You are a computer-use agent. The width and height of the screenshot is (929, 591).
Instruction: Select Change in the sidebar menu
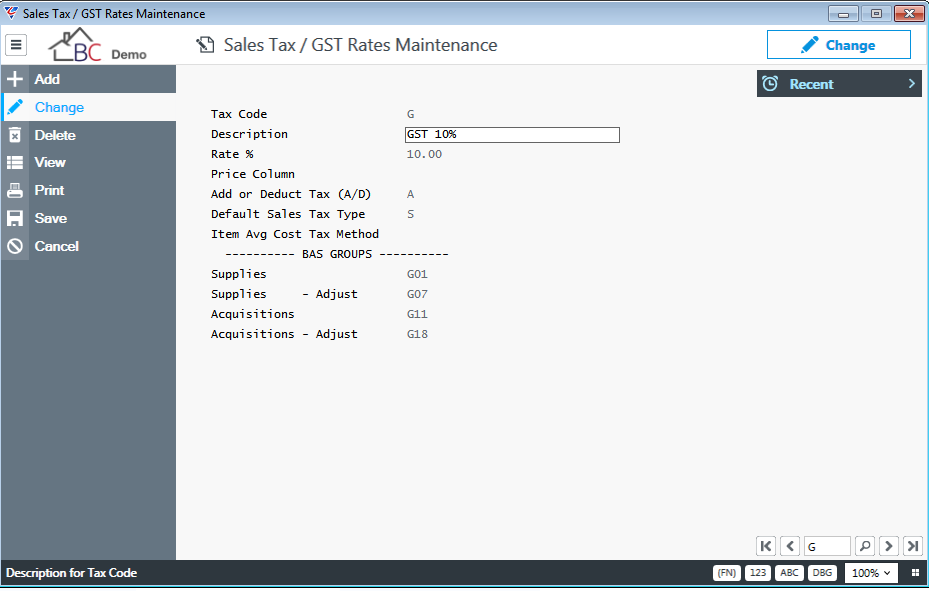click(x=88, y=107)
